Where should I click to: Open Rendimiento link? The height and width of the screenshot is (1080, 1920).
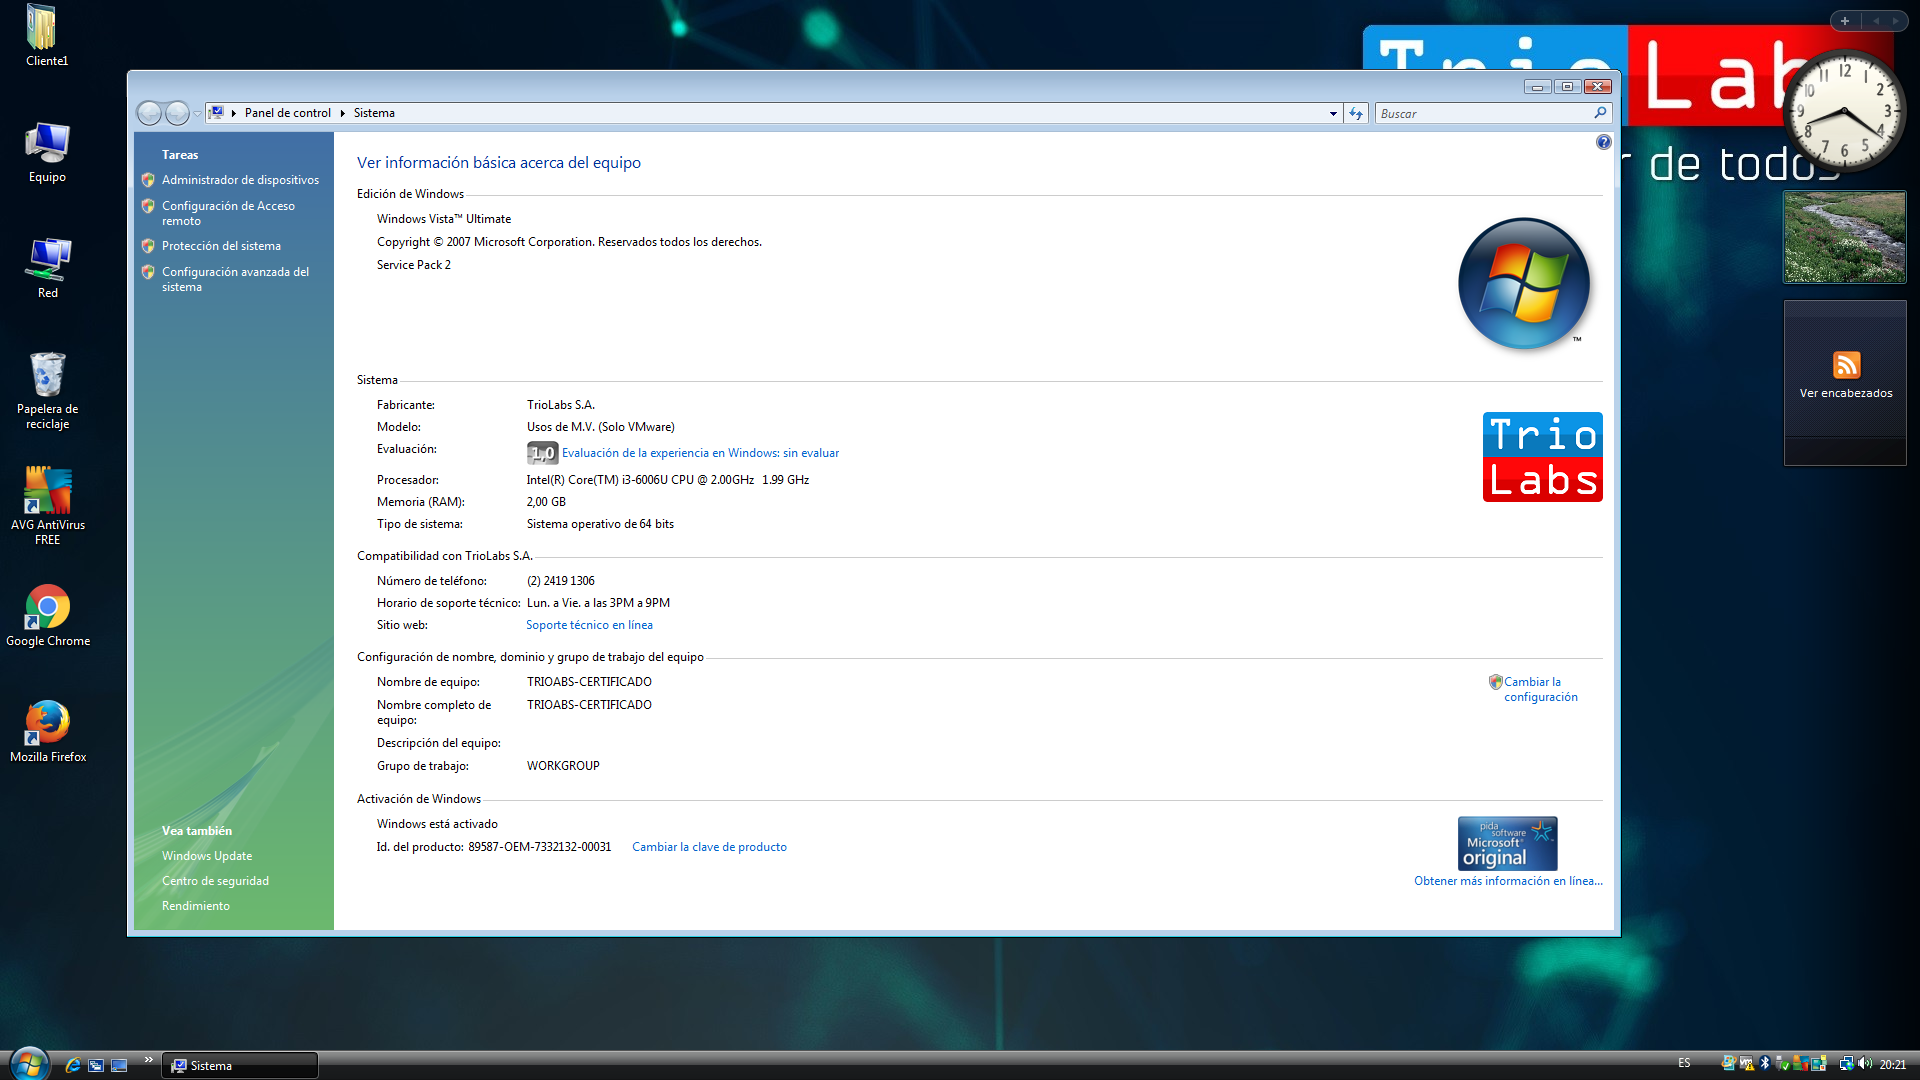coord(196,906)
